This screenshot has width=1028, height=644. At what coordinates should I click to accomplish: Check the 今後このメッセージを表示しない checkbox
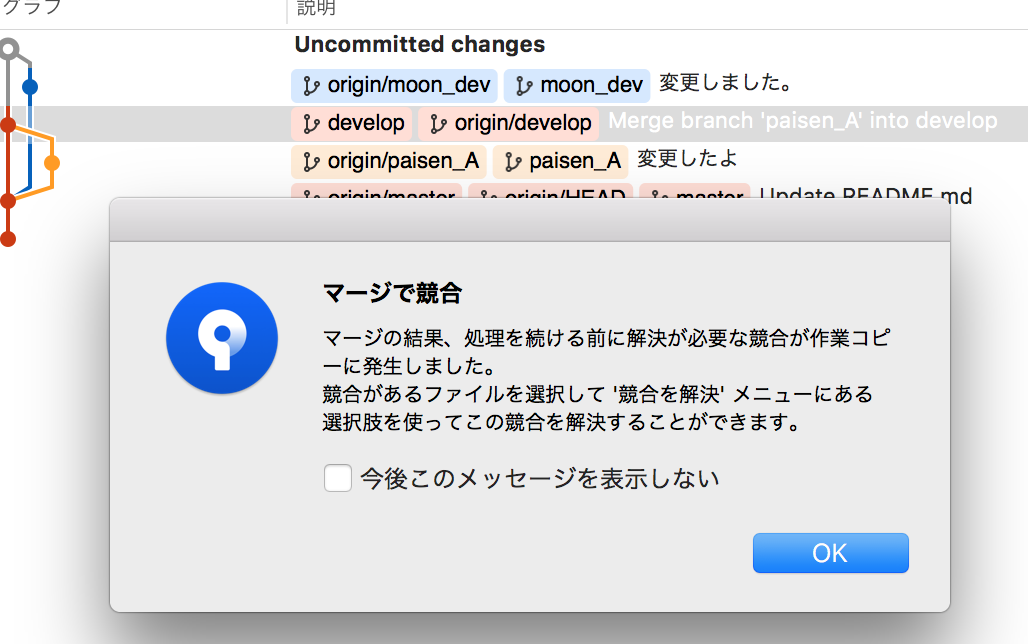[338, 478]
